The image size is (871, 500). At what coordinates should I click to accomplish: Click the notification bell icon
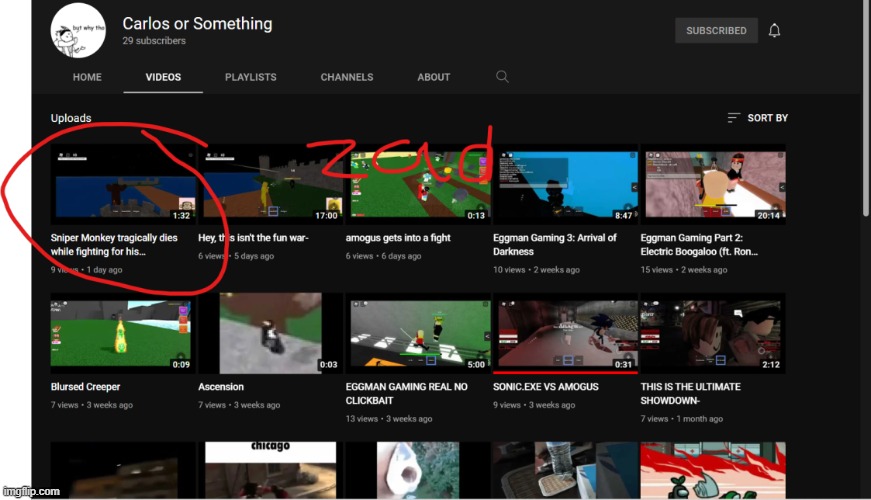tap(774, 31)
